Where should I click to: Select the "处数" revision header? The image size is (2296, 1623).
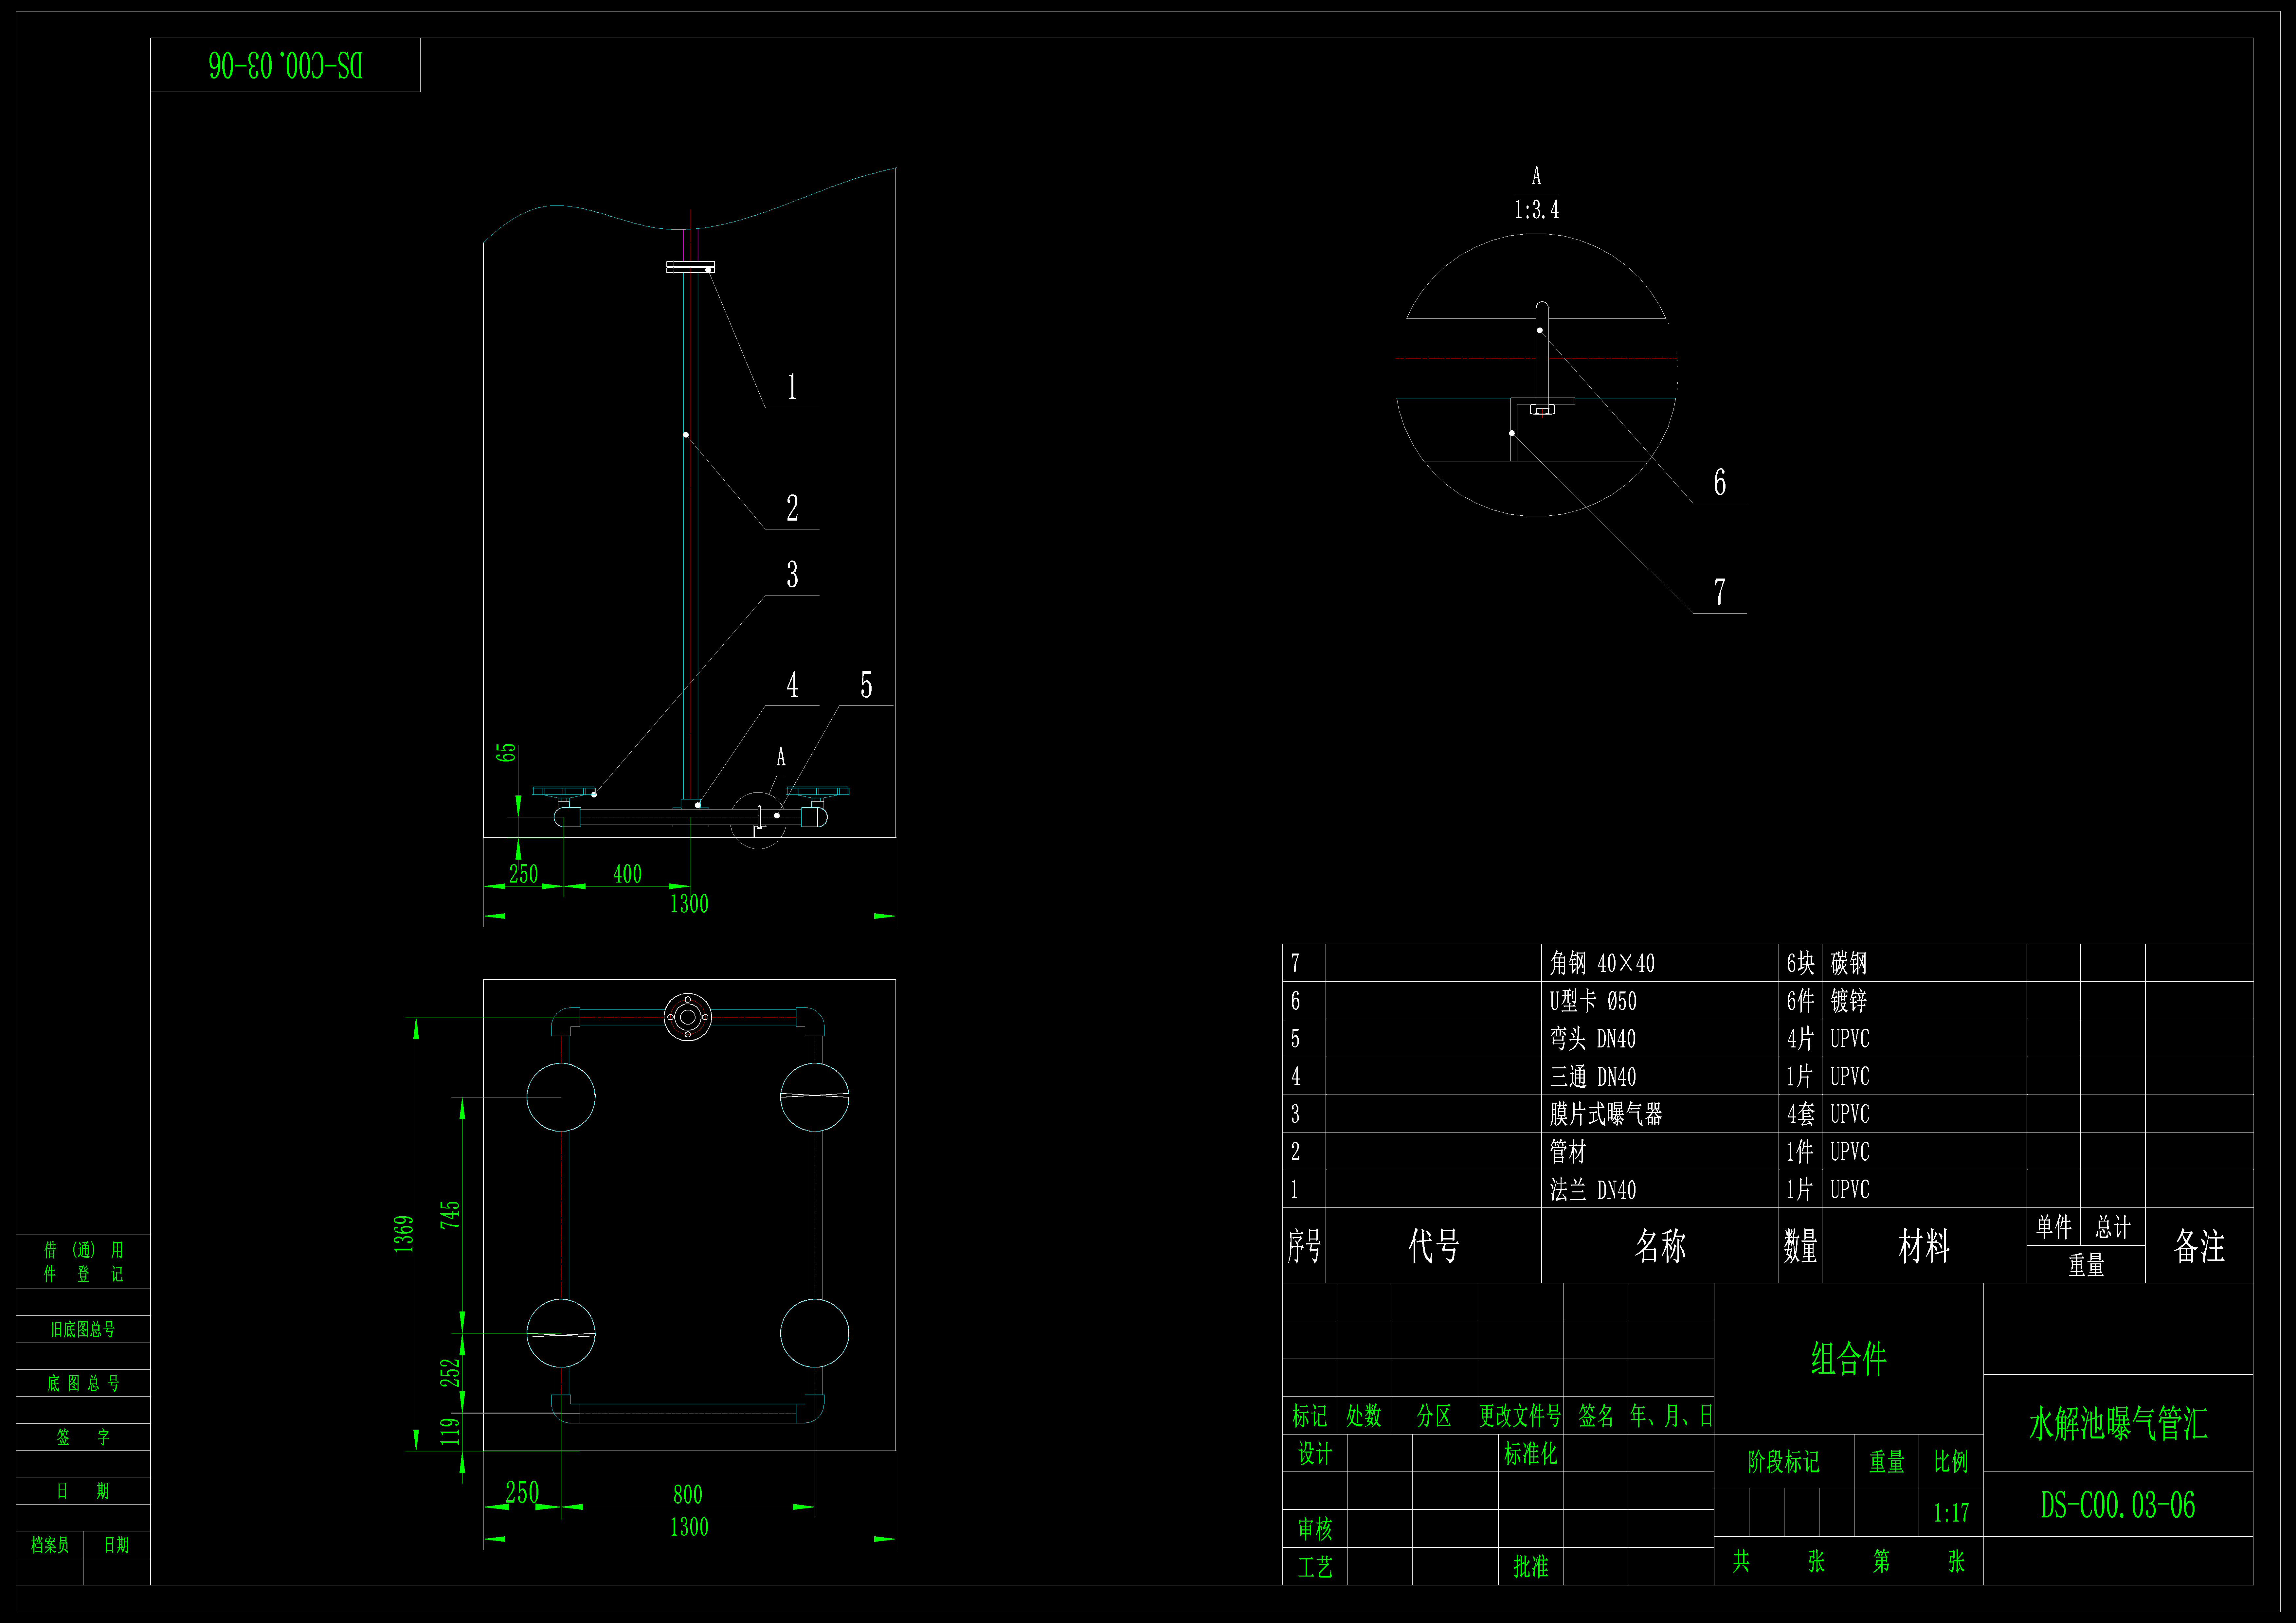tap(1364, 1416)
